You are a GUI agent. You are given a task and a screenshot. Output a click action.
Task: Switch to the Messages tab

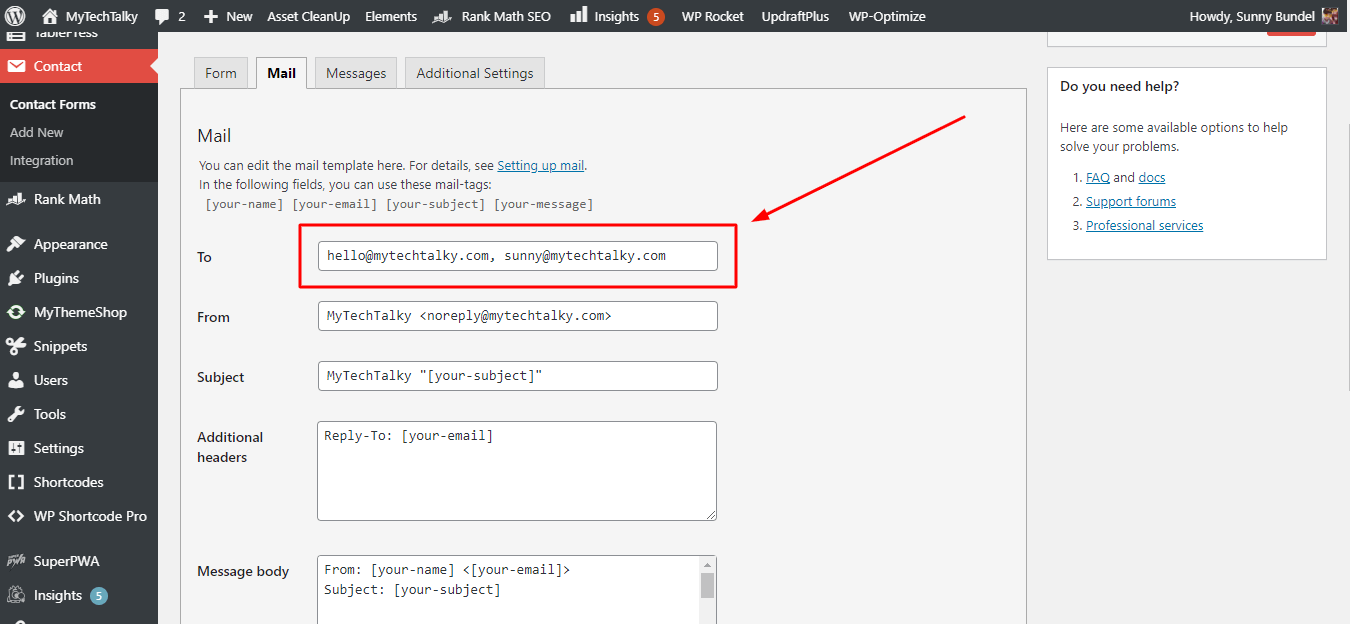(x=355, y=72)
